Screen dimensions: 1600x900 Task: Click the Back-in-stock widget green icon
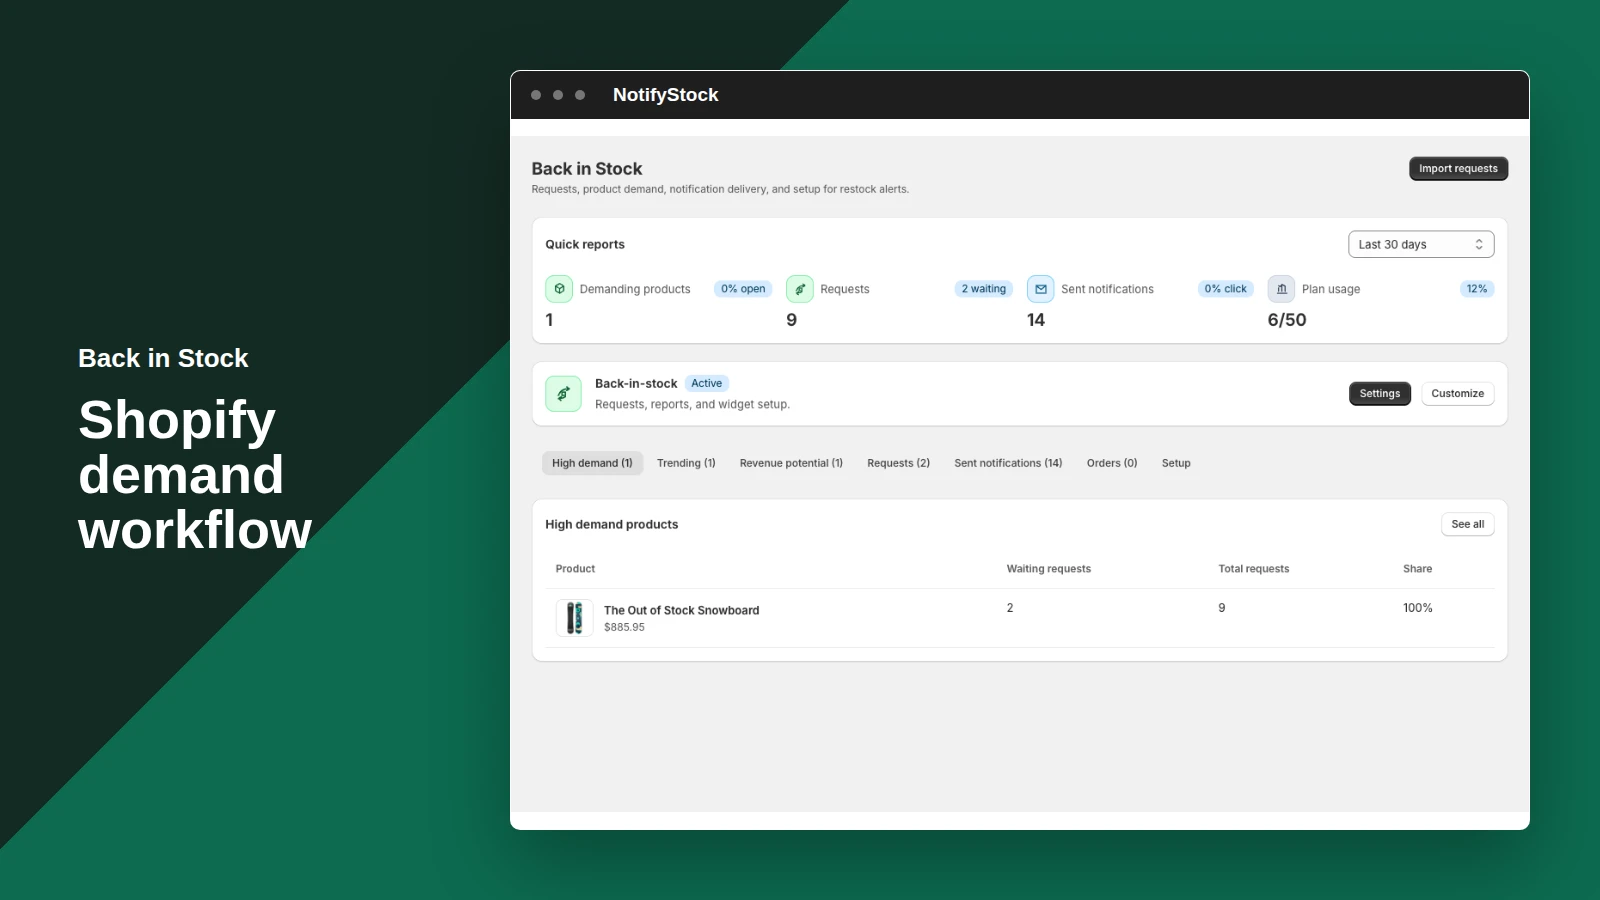(563, 394)
